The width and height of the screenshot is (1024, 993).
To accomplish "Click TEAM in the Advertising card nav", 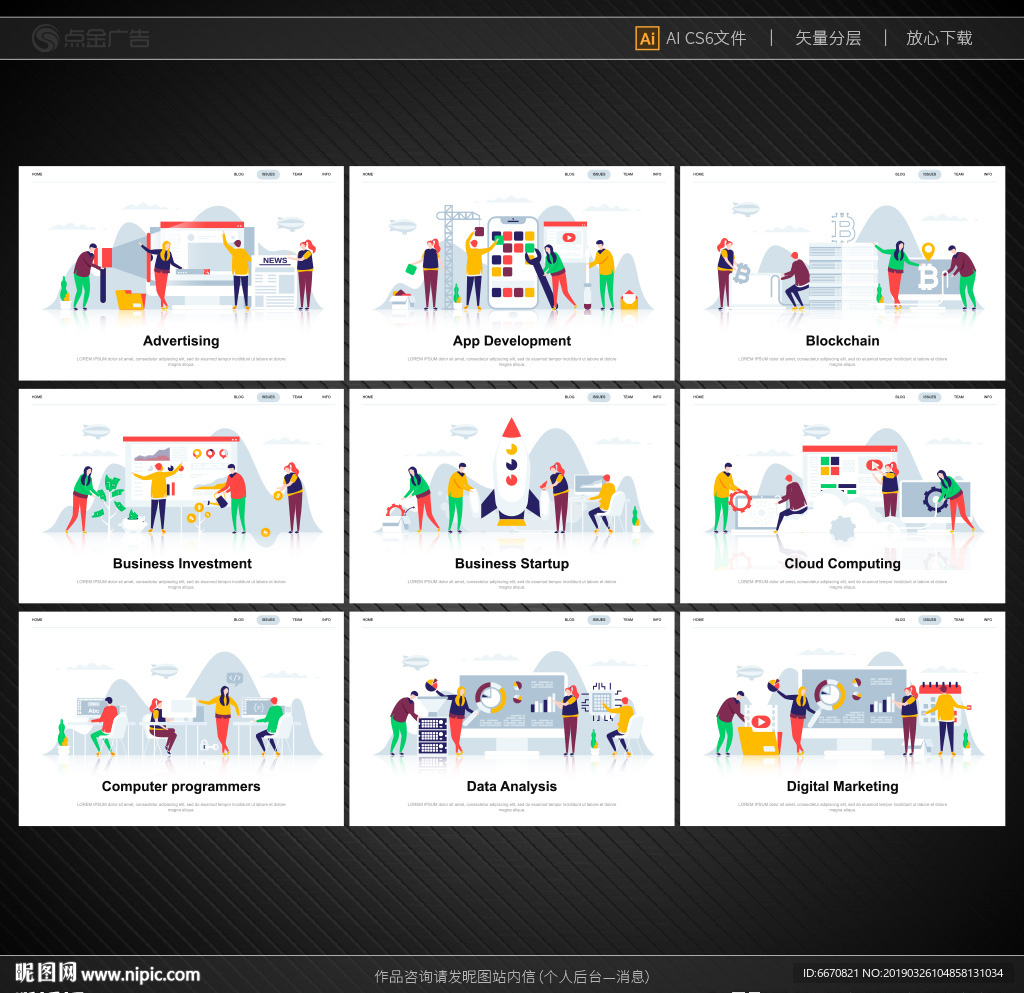I will click(x=297, y=174).
